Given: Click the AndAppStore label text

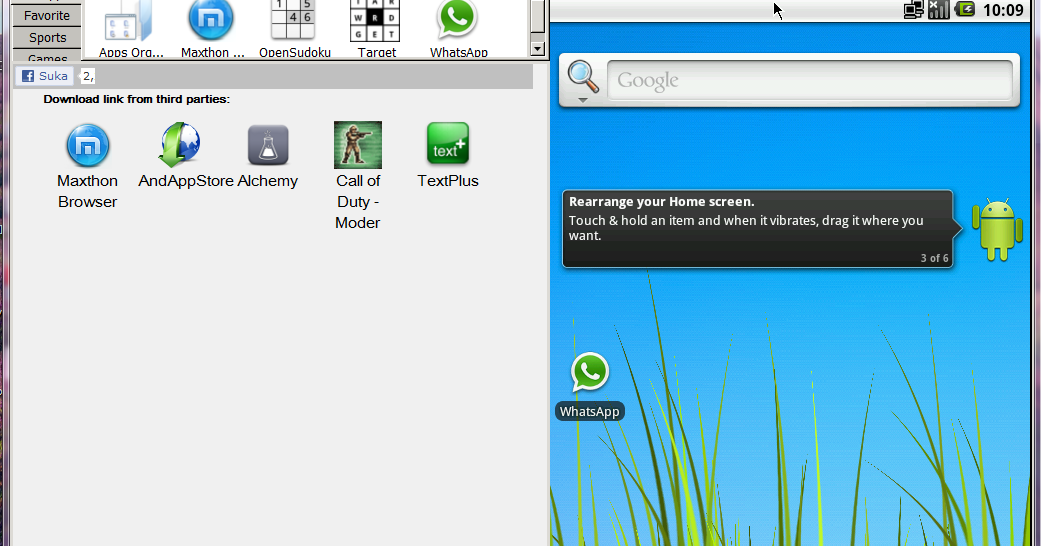Looking at the screenshot, I should click(186, 181).
